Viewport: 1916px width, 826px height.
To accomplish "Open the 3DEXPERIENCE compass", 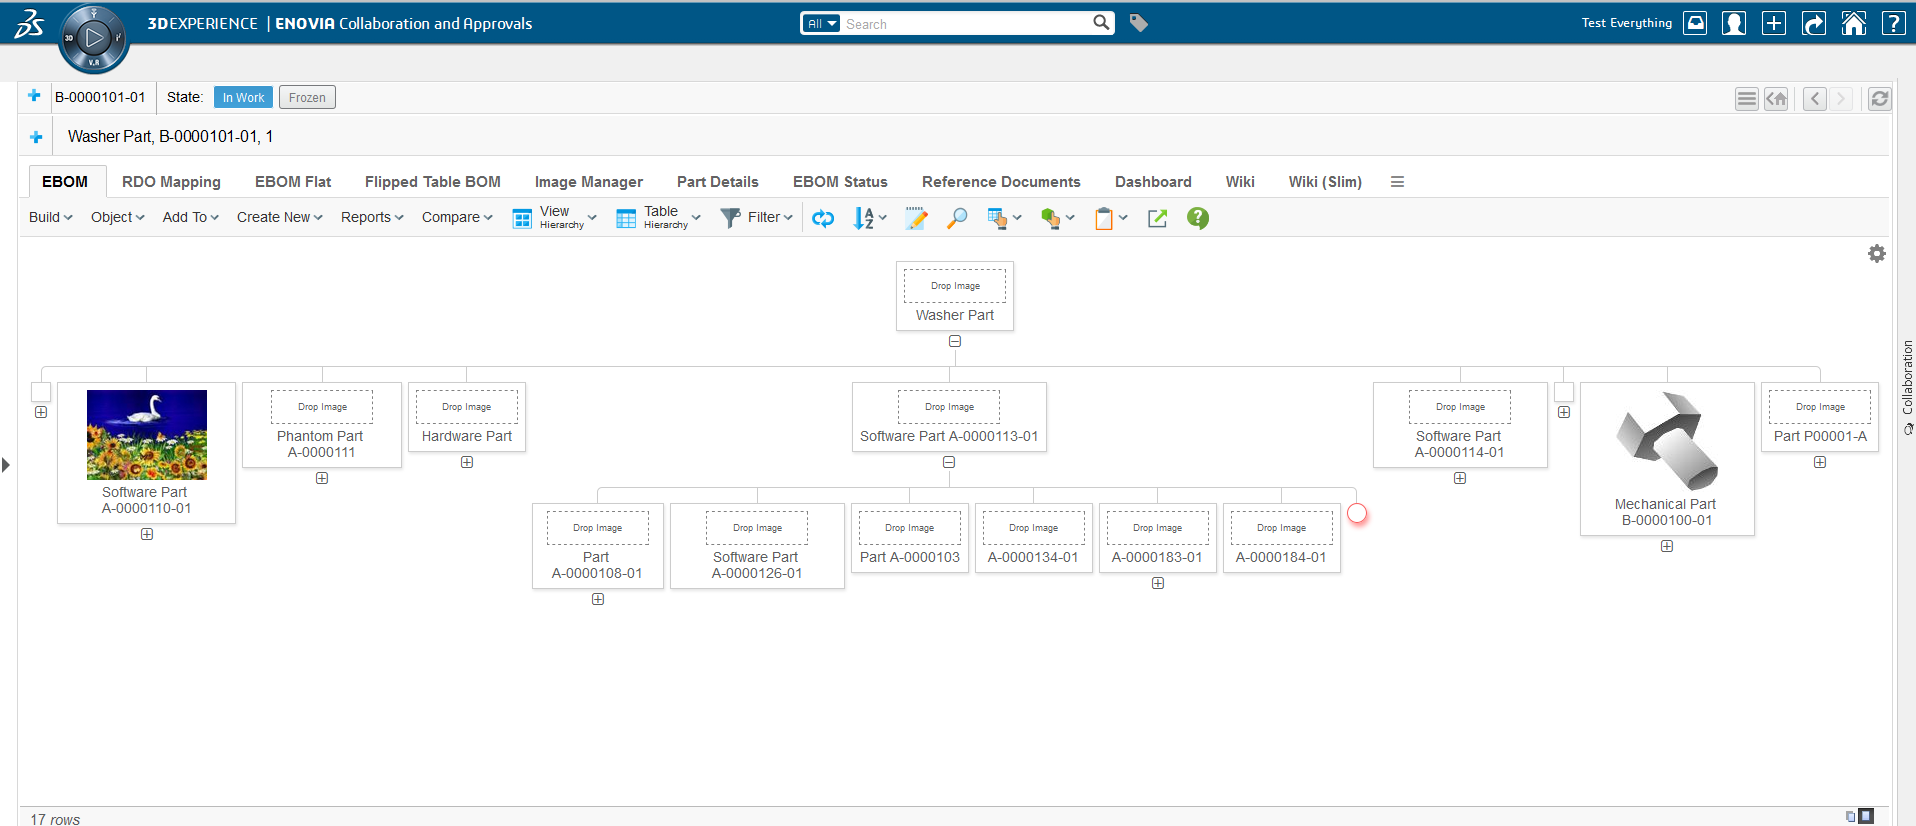I will pyautogui.click(x=93, y=39).
